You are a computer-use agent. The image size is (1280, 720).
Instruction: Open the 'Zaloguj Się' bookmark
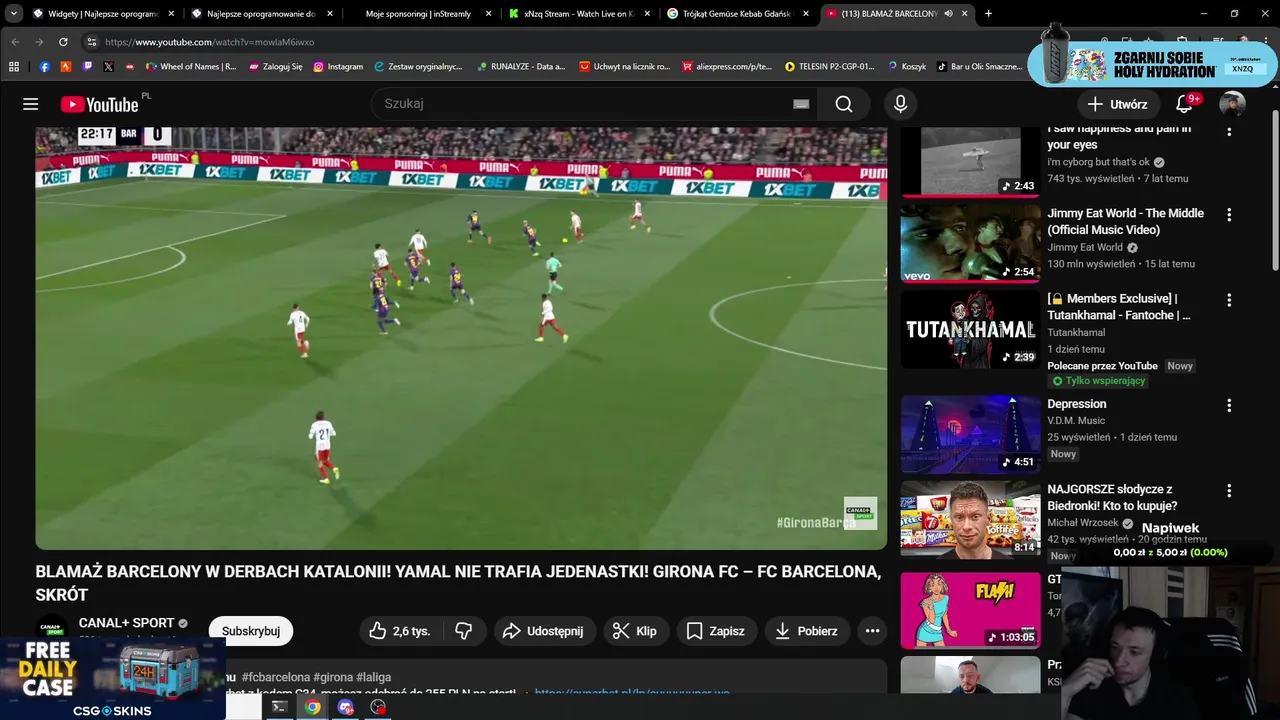[x=275, y=67]
